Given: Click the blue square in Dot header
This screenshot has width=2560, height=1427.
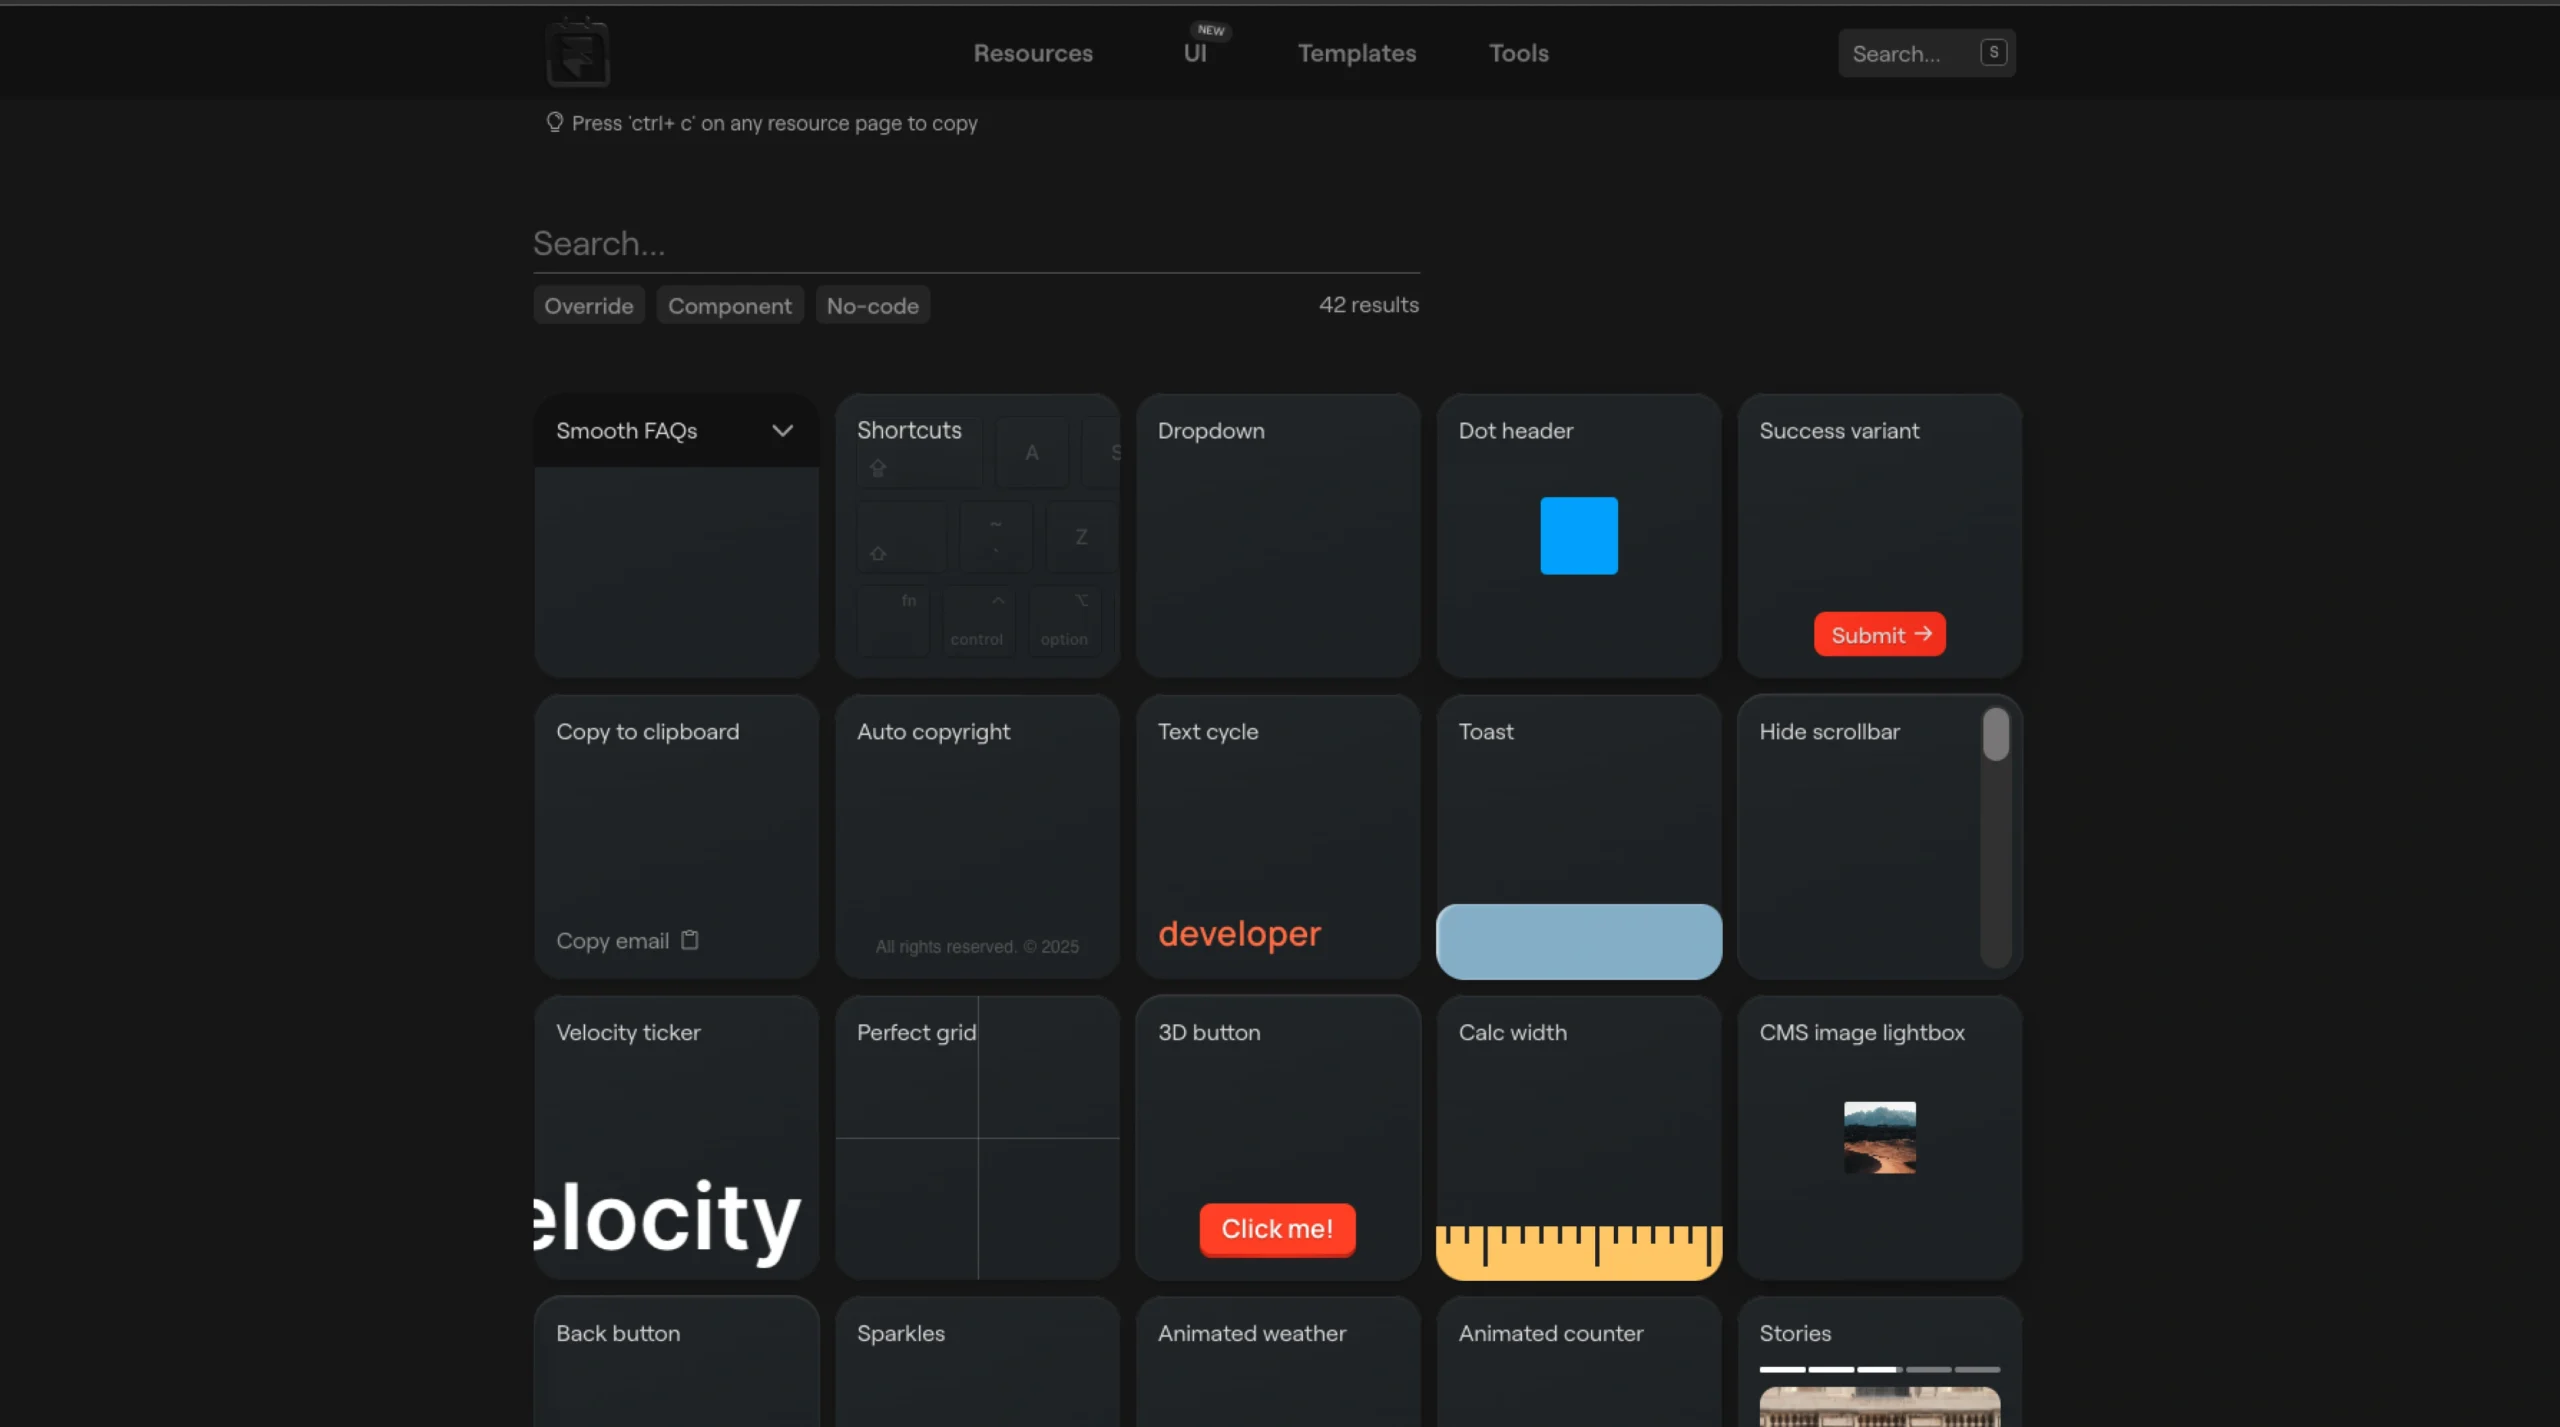Looking at the screenshot, I should (1578, 536).
